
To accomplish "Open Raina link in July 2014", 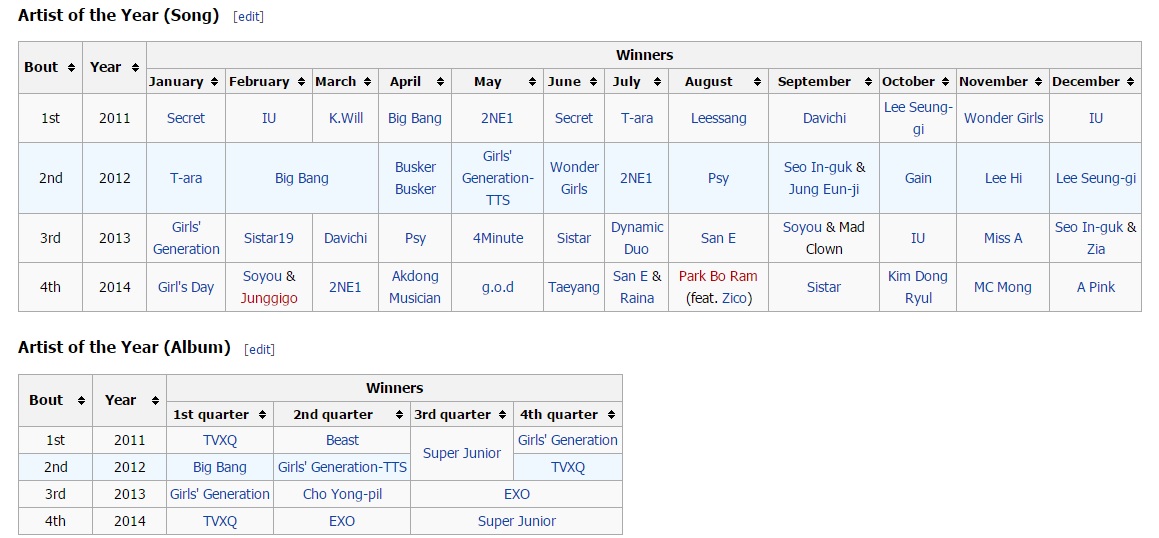I will [637, 299].
